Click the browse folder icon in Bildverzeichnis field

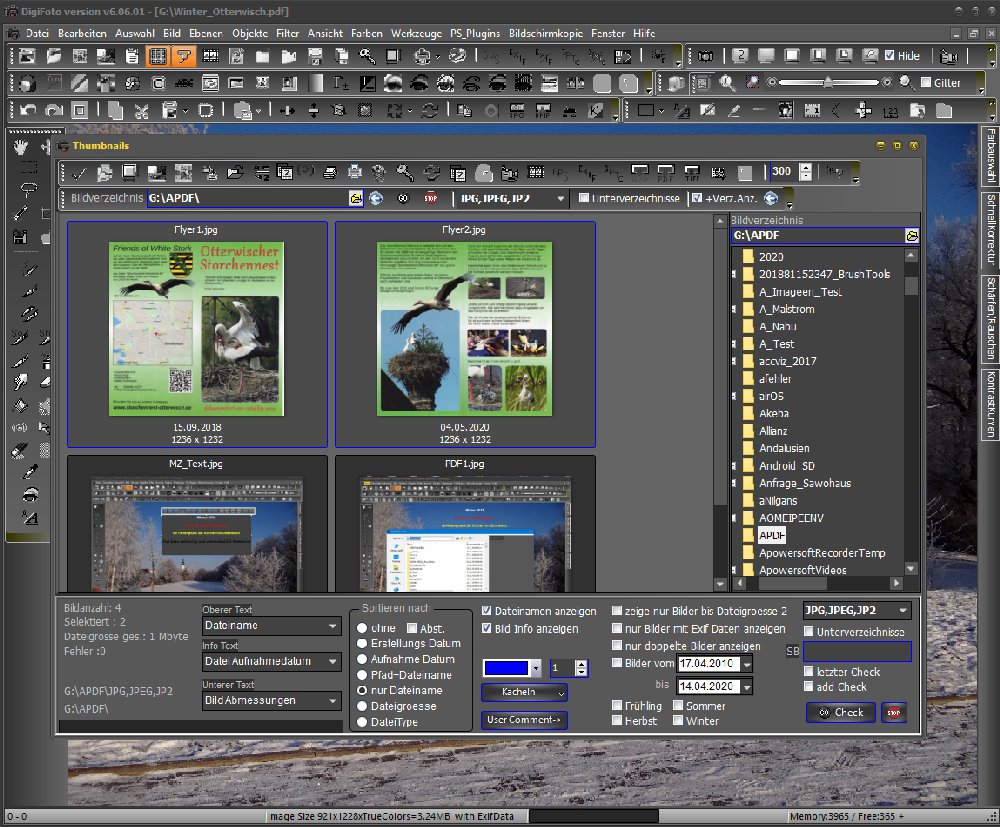click(x=355, y=198)
